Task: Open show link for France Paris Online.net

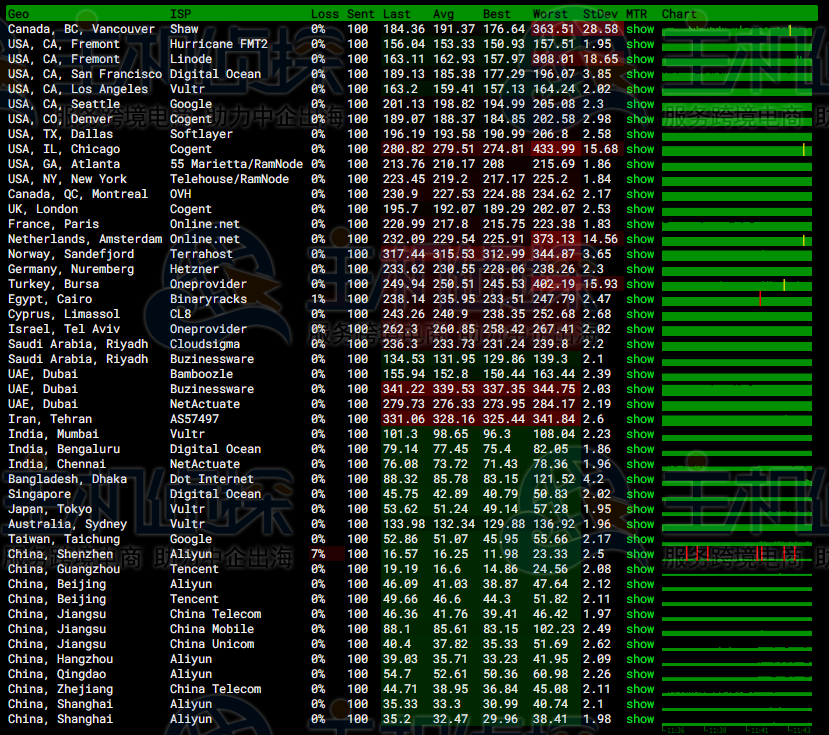Action: pos(640,224)
